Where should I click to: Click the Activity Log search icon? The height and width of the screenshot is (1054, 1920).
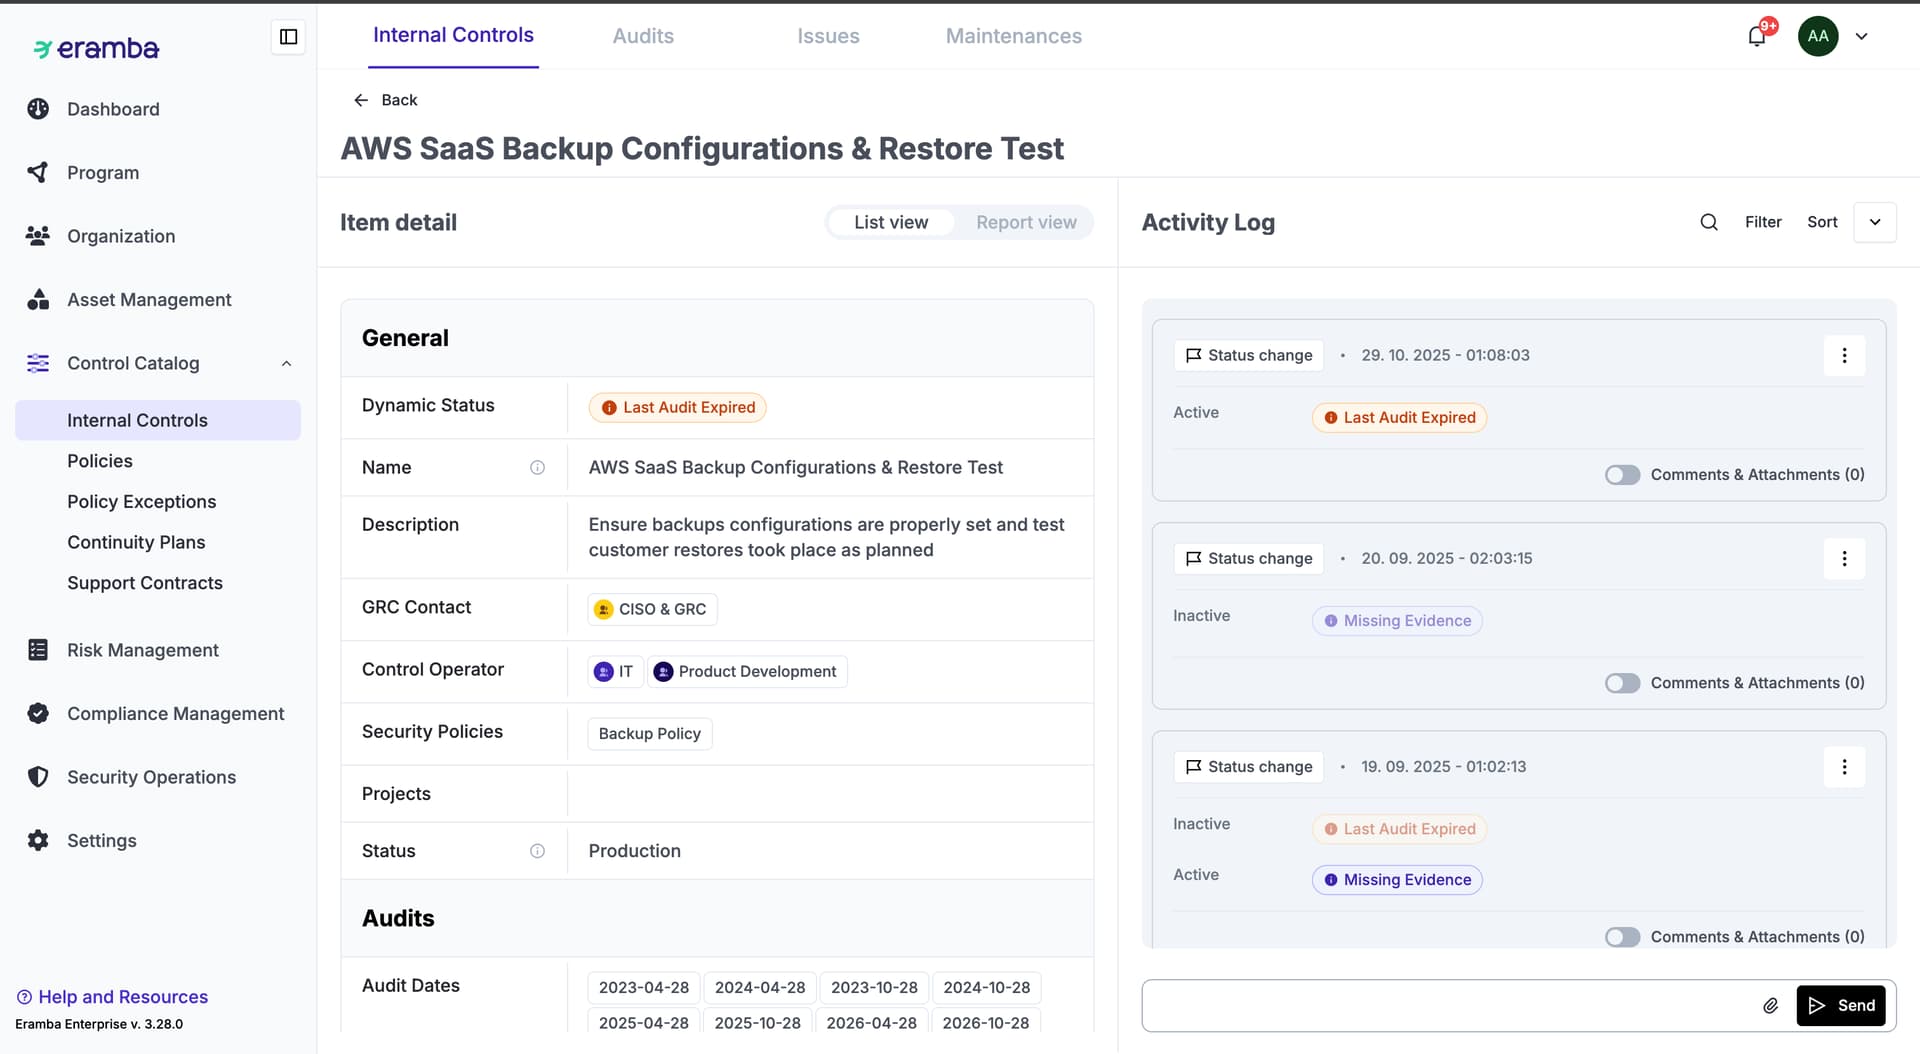pyautogui.click(x=1709, y=222)
